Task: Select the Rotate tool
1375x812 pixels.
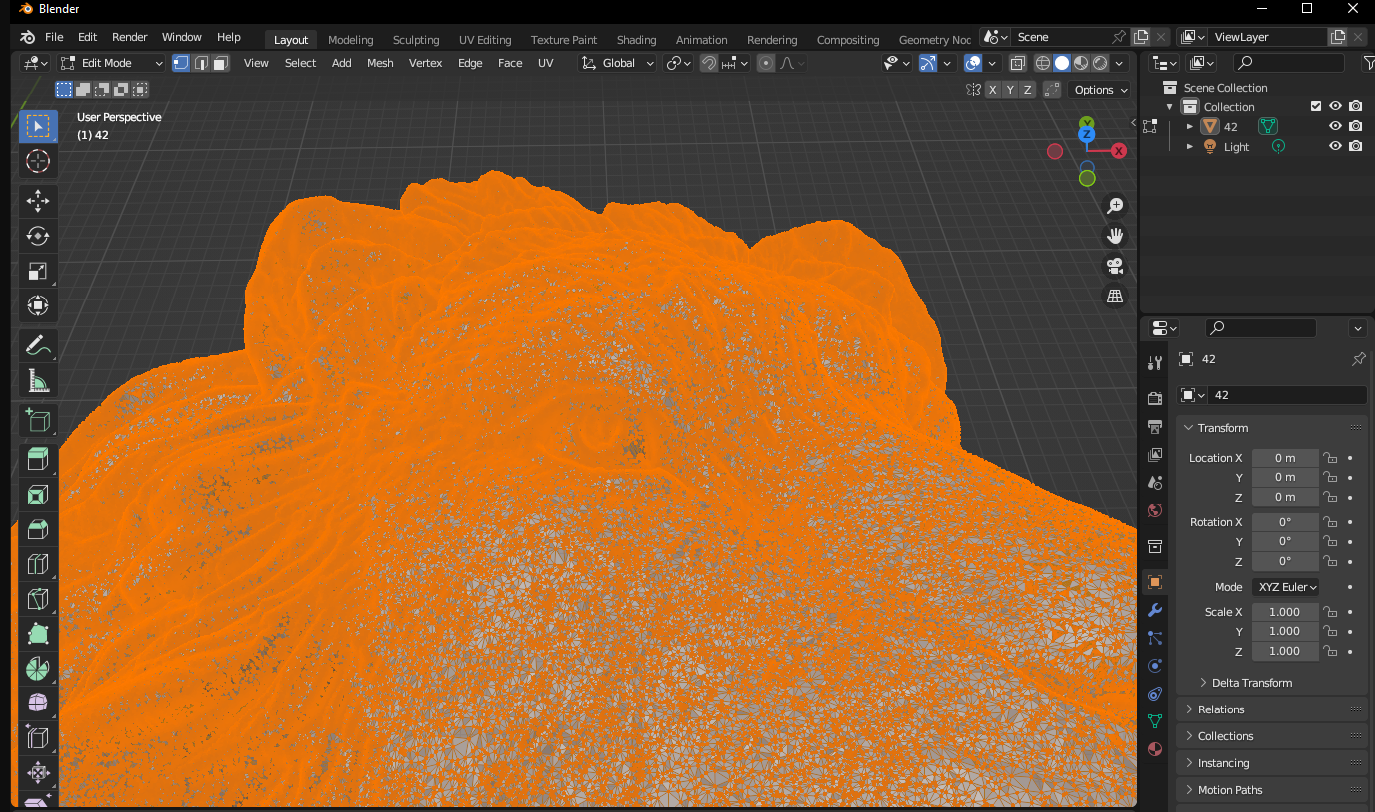Action: coord(38,236)
